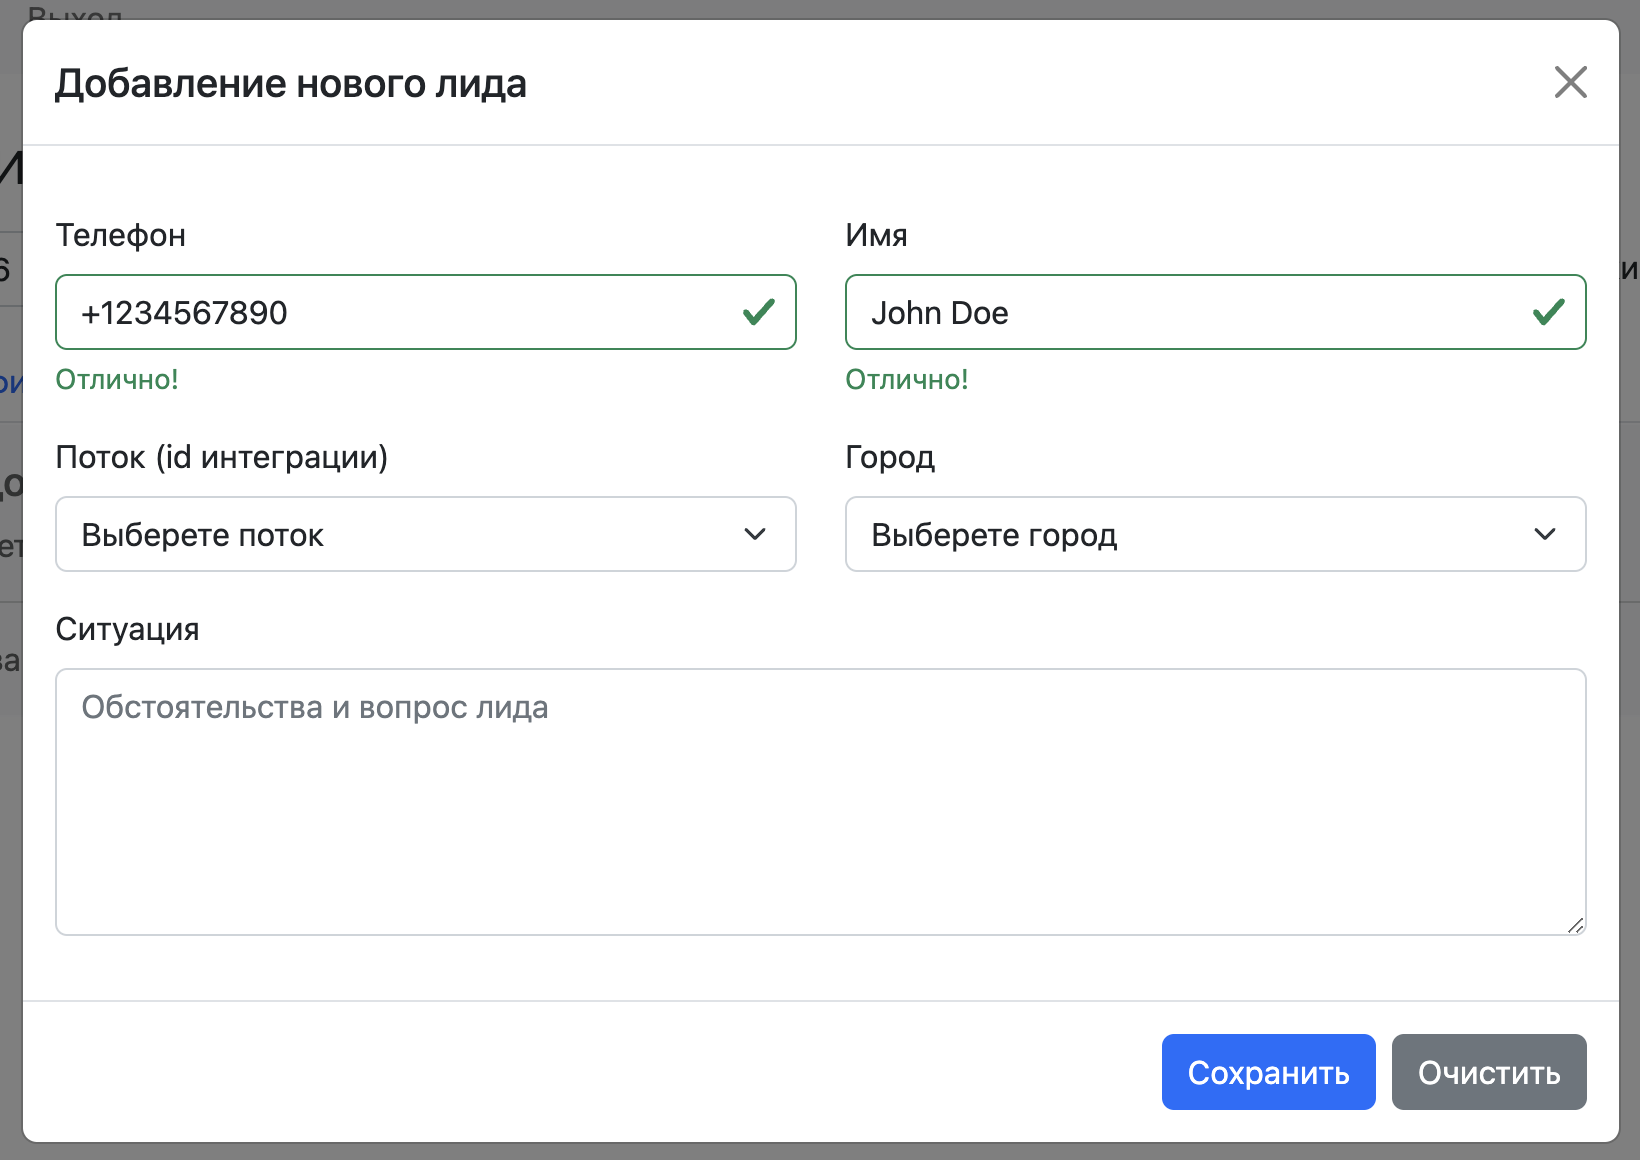
Task: Close the 'Добавление нового лида' dialog
Action: click(1570, 82)
